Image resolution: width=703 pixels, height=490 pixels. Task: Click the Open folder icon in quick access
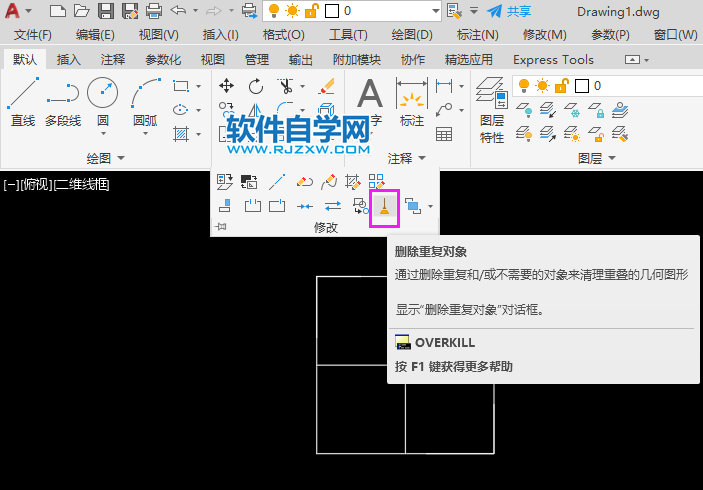point(82,11)
